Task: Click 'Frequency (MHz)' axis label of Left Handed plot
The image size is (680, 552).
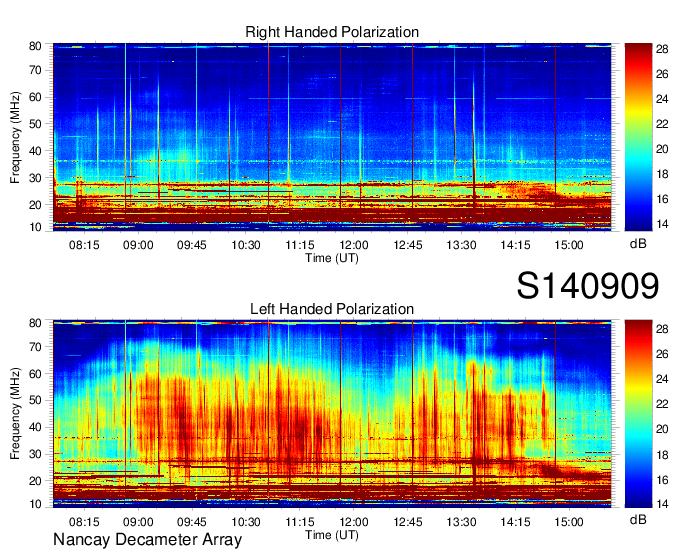Action: coord(15,414)
